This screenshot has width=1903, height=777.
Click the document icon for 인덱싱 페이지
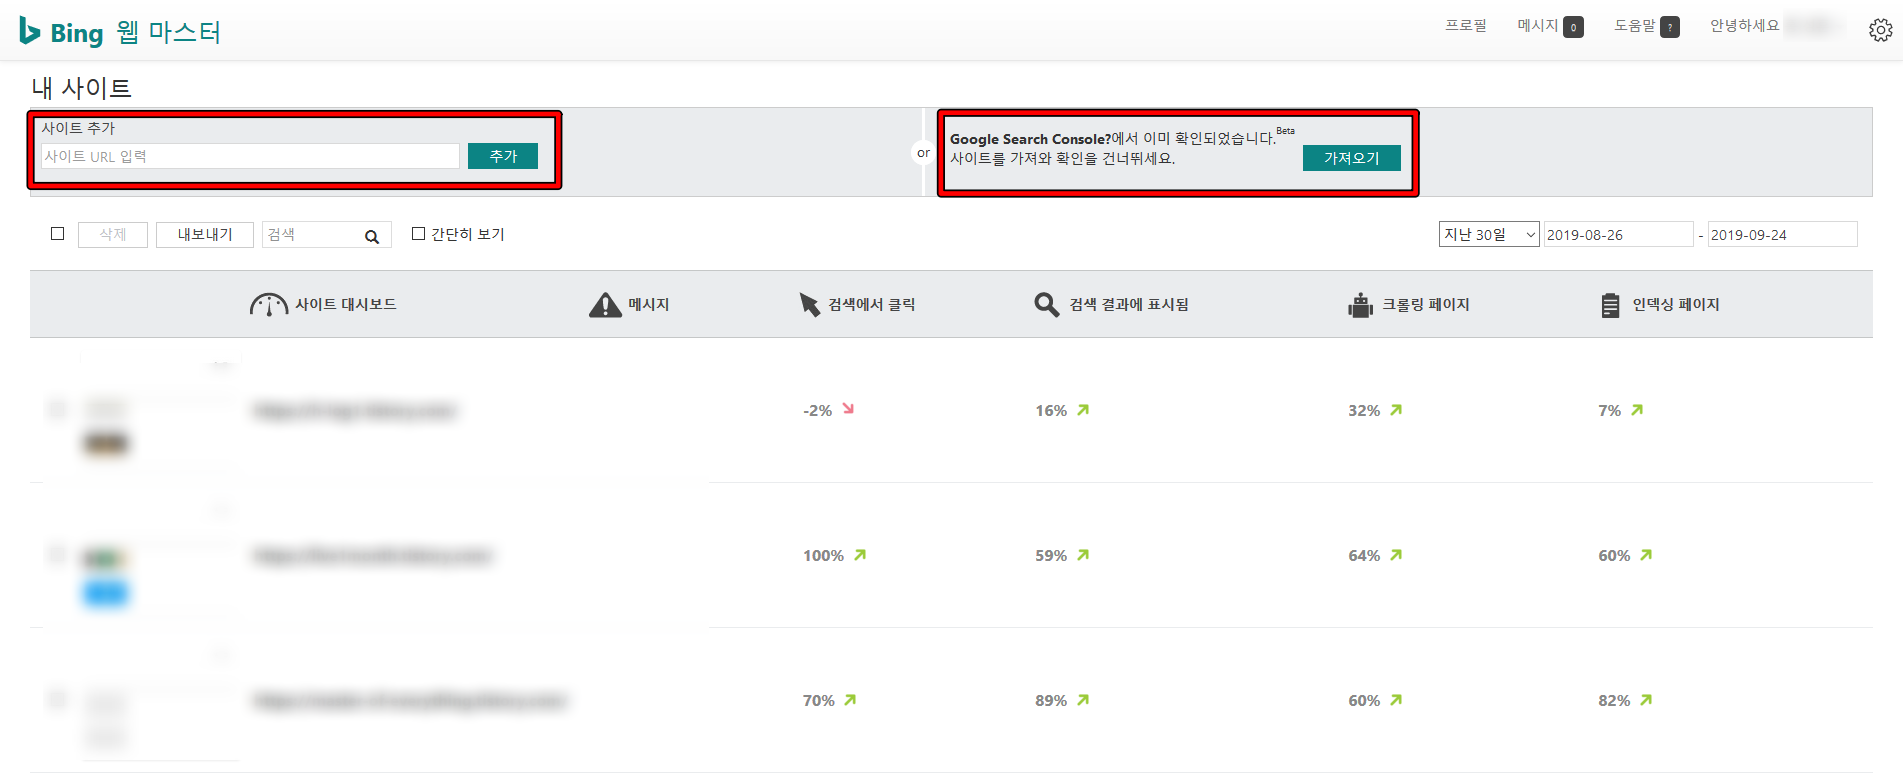point(1610,305)
